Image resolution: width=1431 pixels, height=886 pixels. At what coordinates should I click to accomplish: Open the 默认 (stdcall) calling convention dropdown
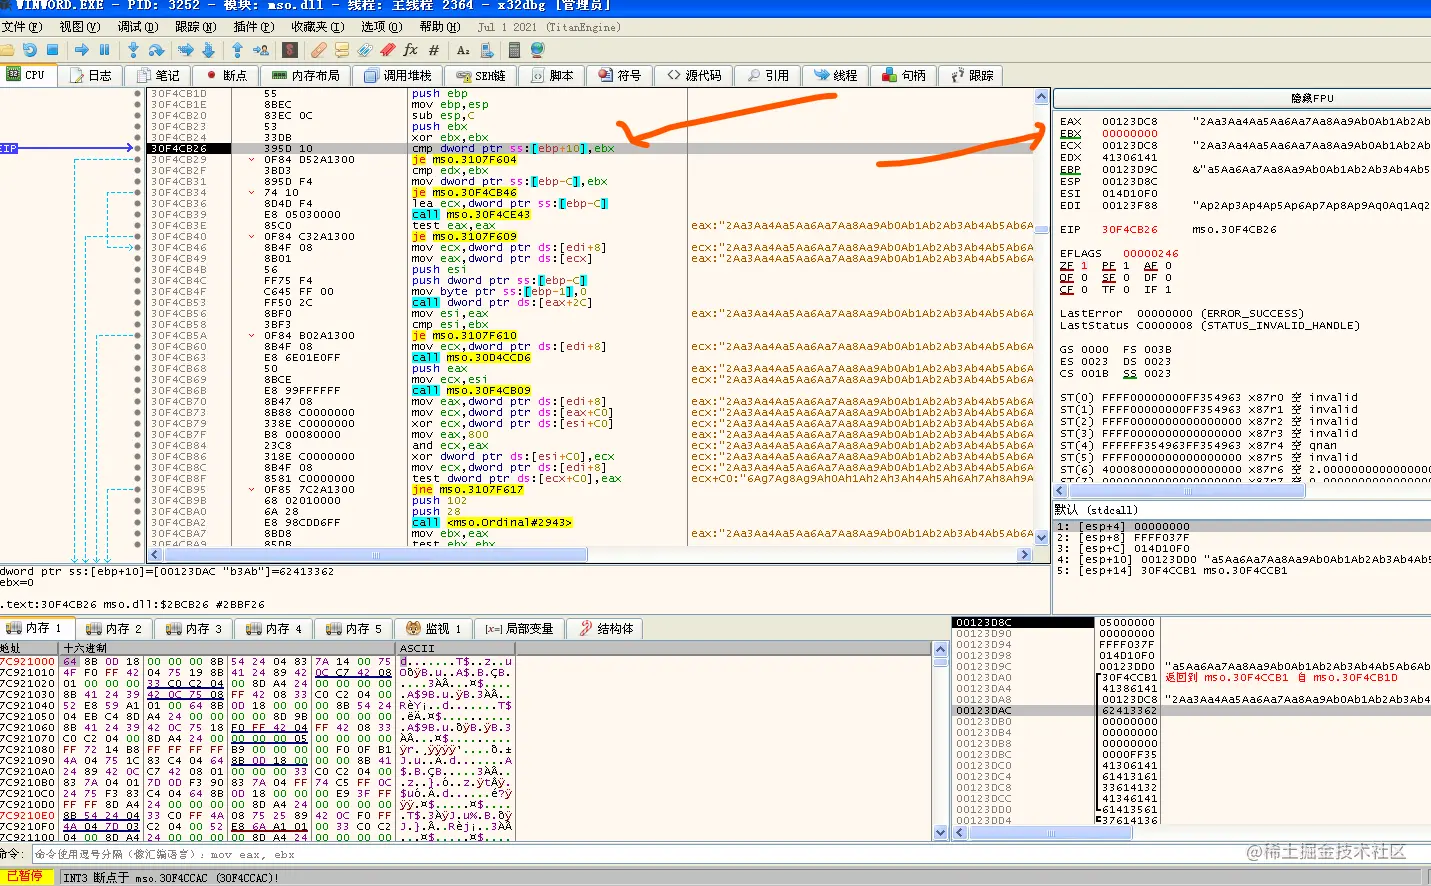pos(1241,510)
